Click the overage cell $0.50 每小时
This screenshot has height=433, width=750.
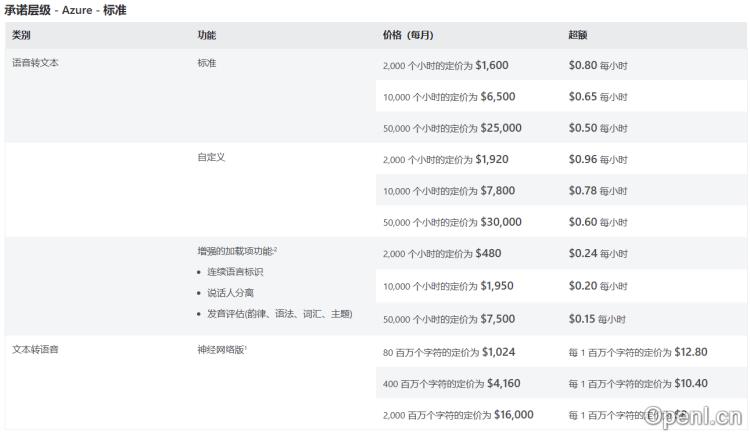point(598,128)
